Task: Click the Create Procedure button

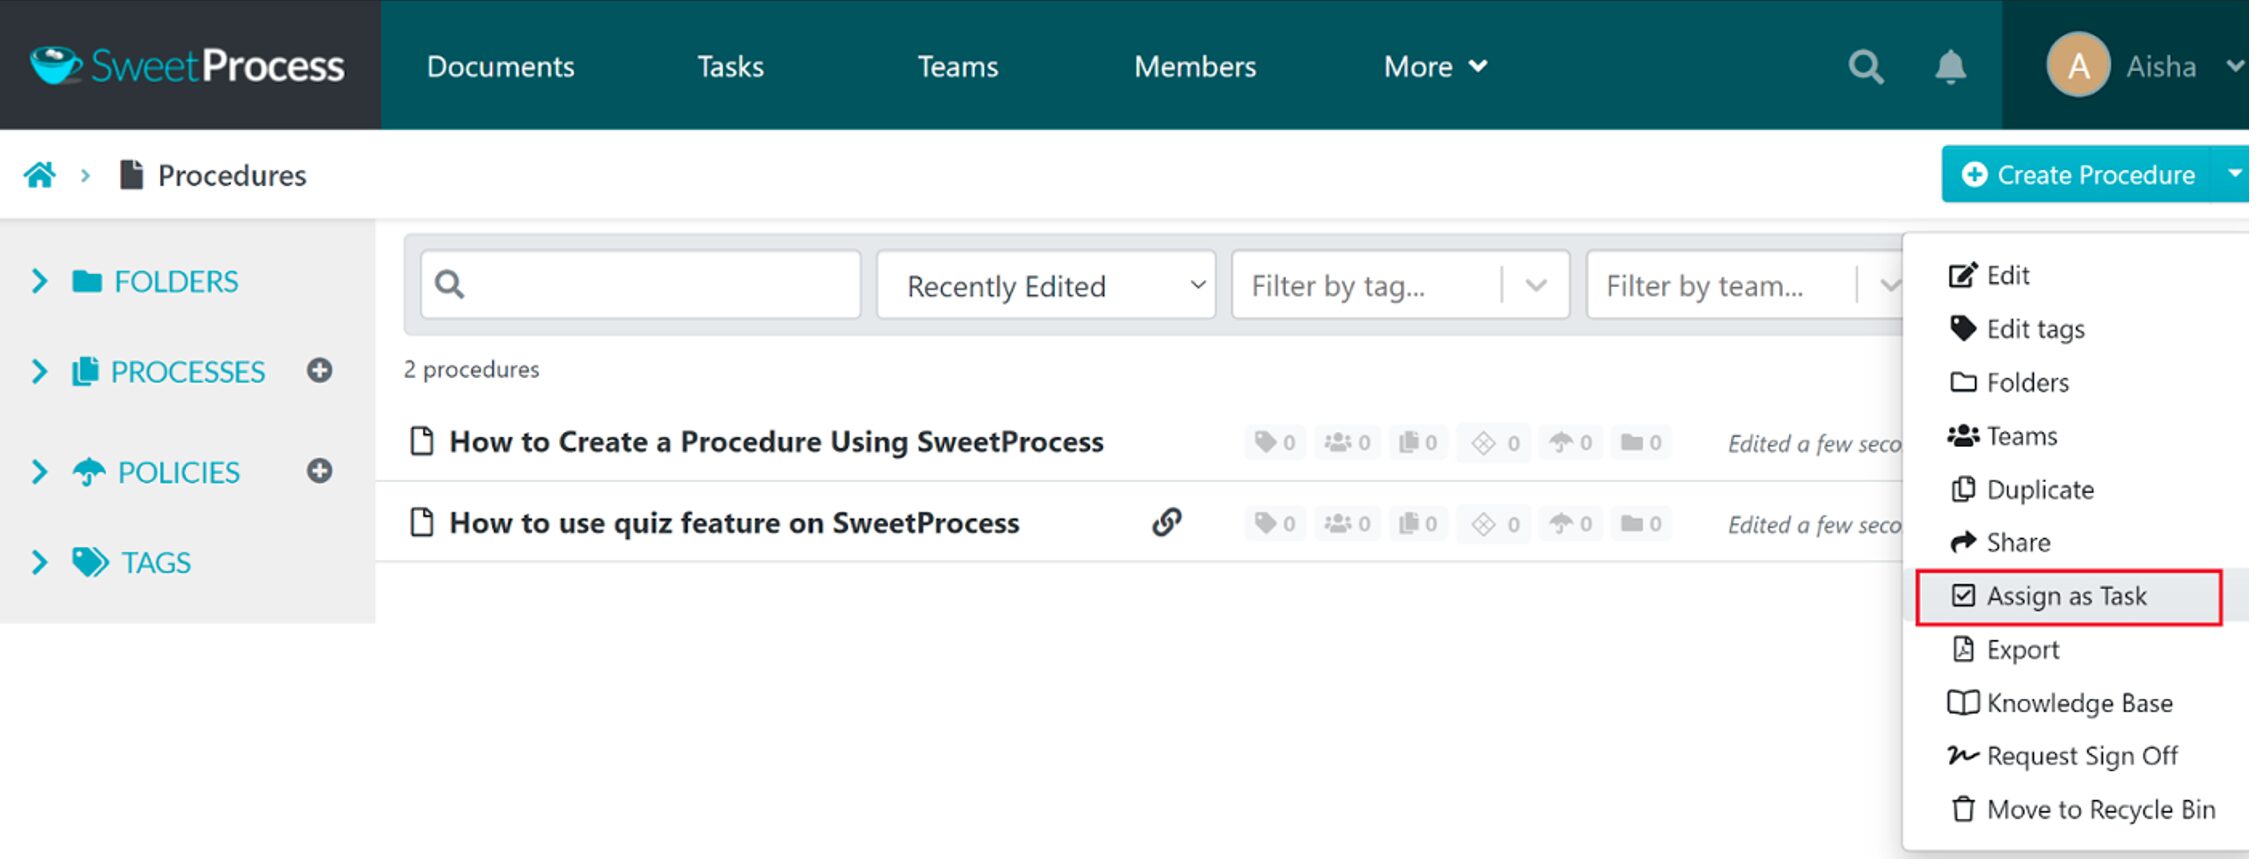Action: click(x=2084, y=175)
